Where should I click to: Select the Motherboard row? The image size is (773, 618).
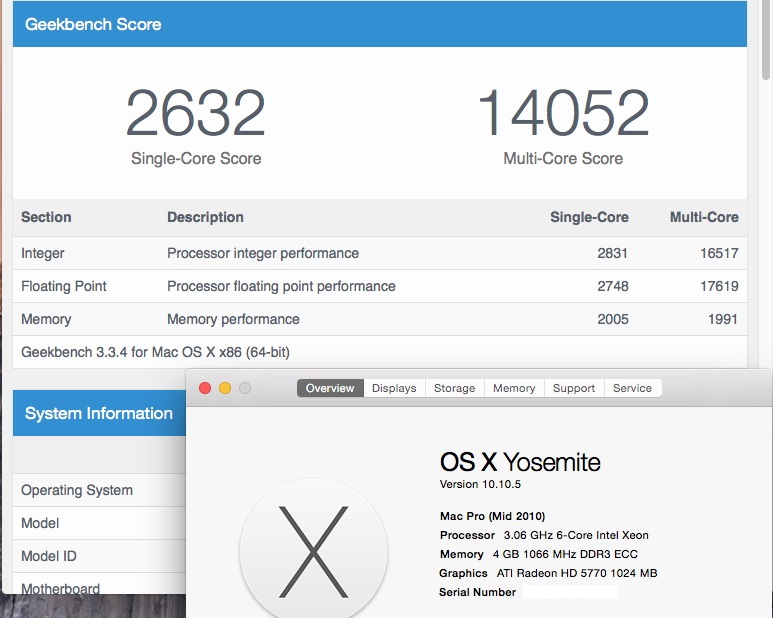(99, 584)
